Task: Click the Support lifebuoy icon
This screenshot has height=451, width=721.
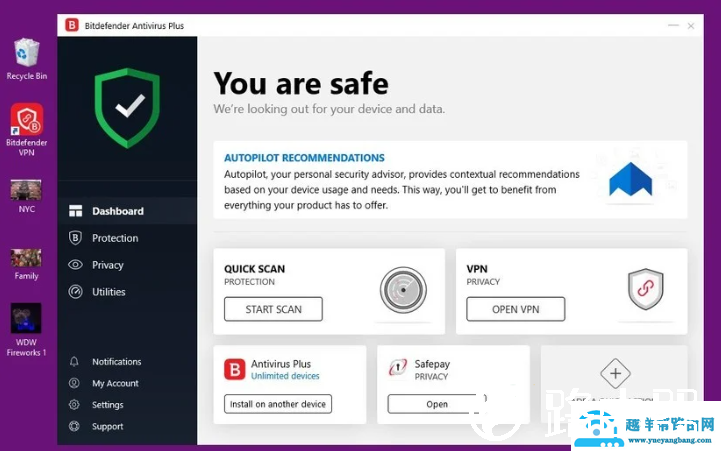Action: pyautogui.click(x=74, y=426)
